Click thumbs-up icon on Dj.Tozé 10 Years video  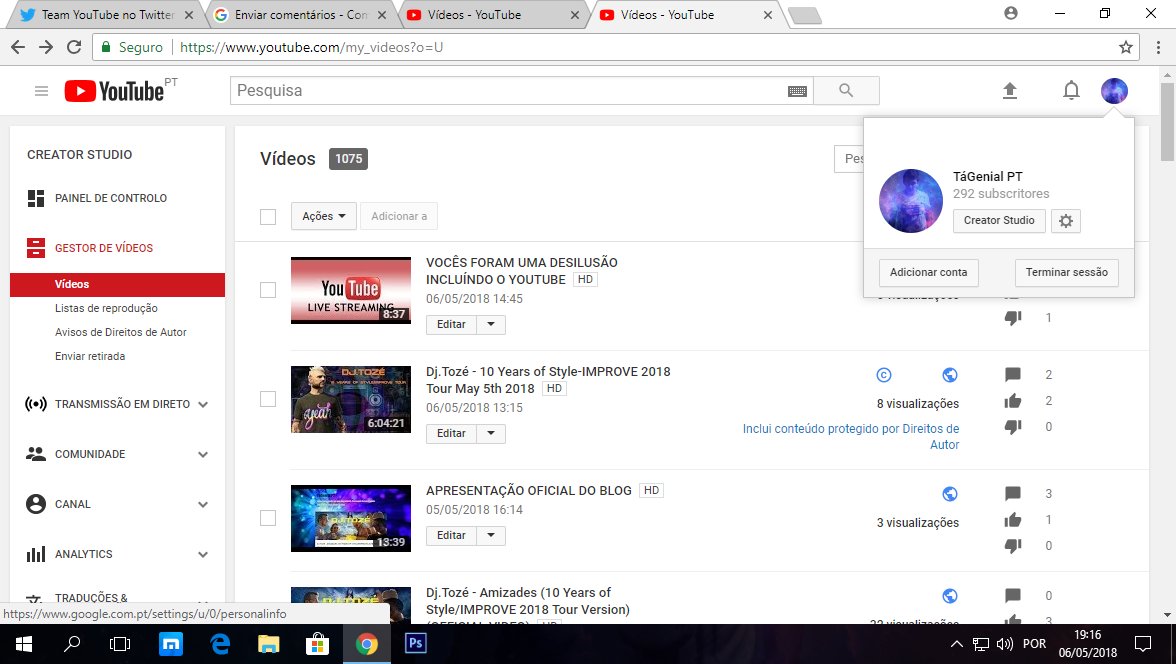pos(1012,401)
